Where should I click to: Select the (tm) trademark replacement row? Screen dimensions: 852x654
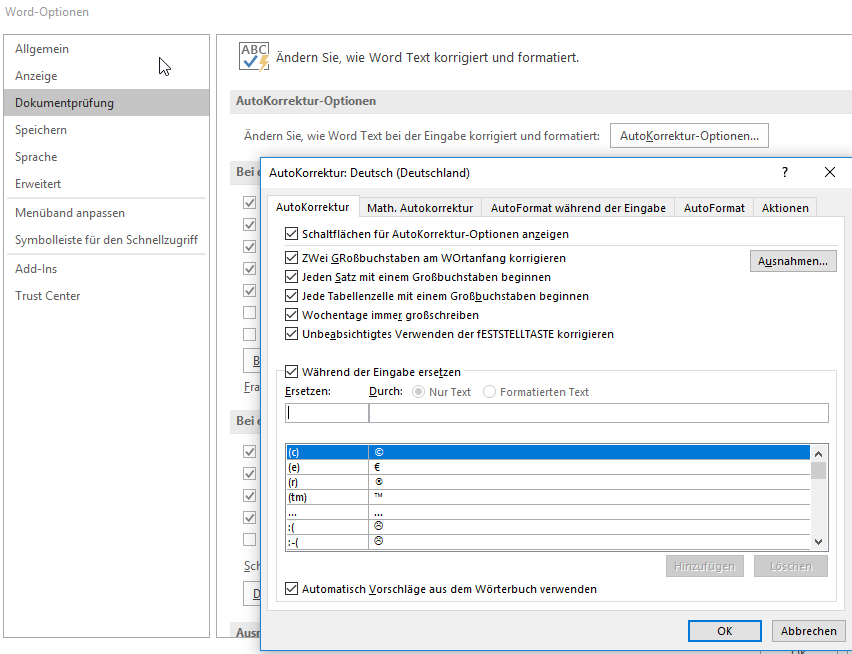pos(548,497)
